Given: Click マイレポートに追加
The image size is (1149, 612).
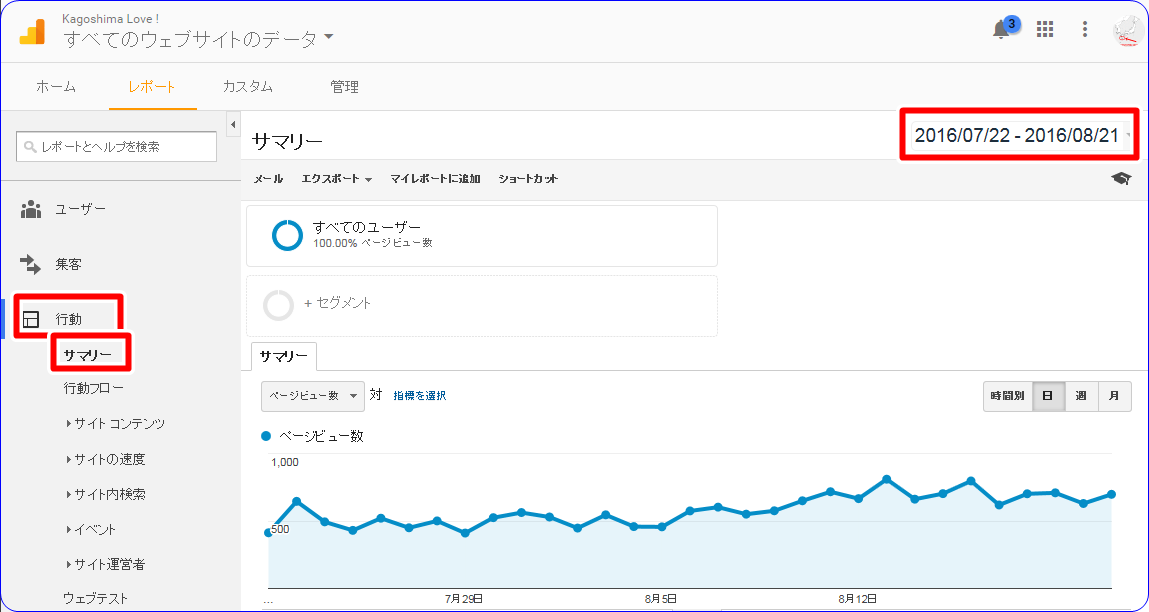Looking at the screenshot, I should 435,179.
